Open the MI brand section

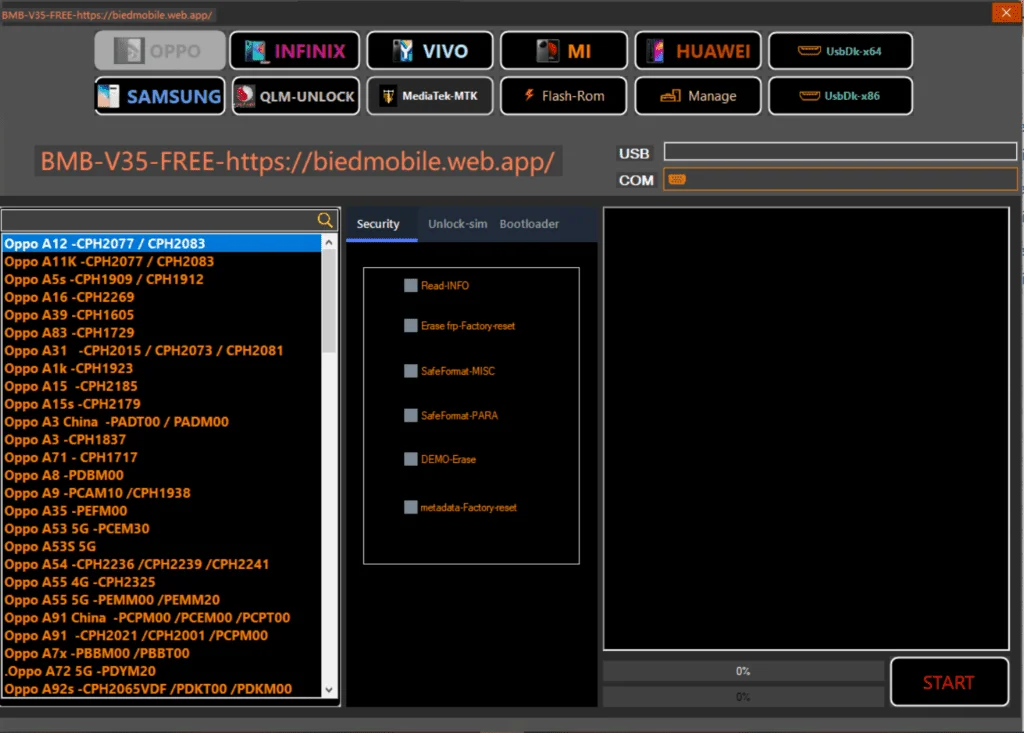coord(564,50)
